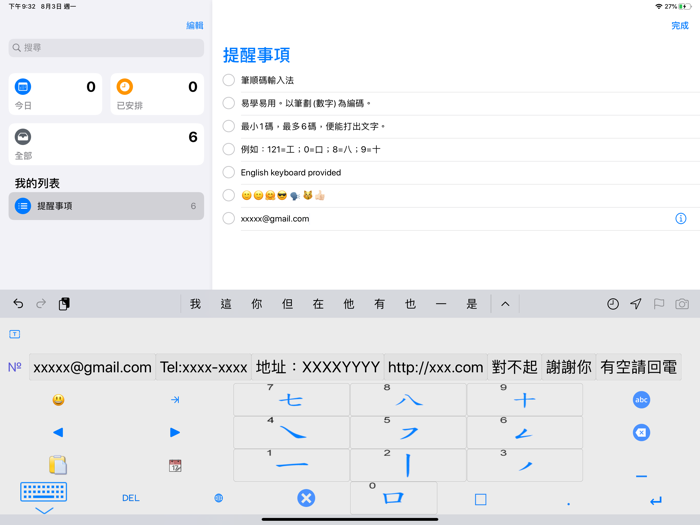Viewport: 700px width, 525px height.
Task: Move cursor left with blue arrow
Action: coord(58,432)
